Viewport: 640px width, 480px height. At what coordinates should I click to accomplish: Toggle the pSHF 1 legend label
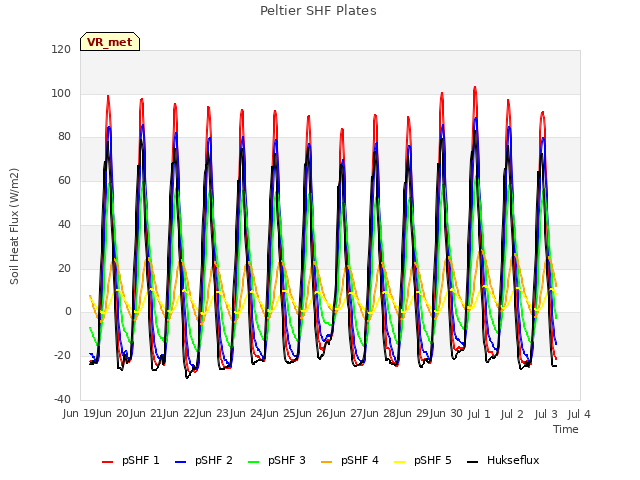pyautogui.click(x=141, y=460)
